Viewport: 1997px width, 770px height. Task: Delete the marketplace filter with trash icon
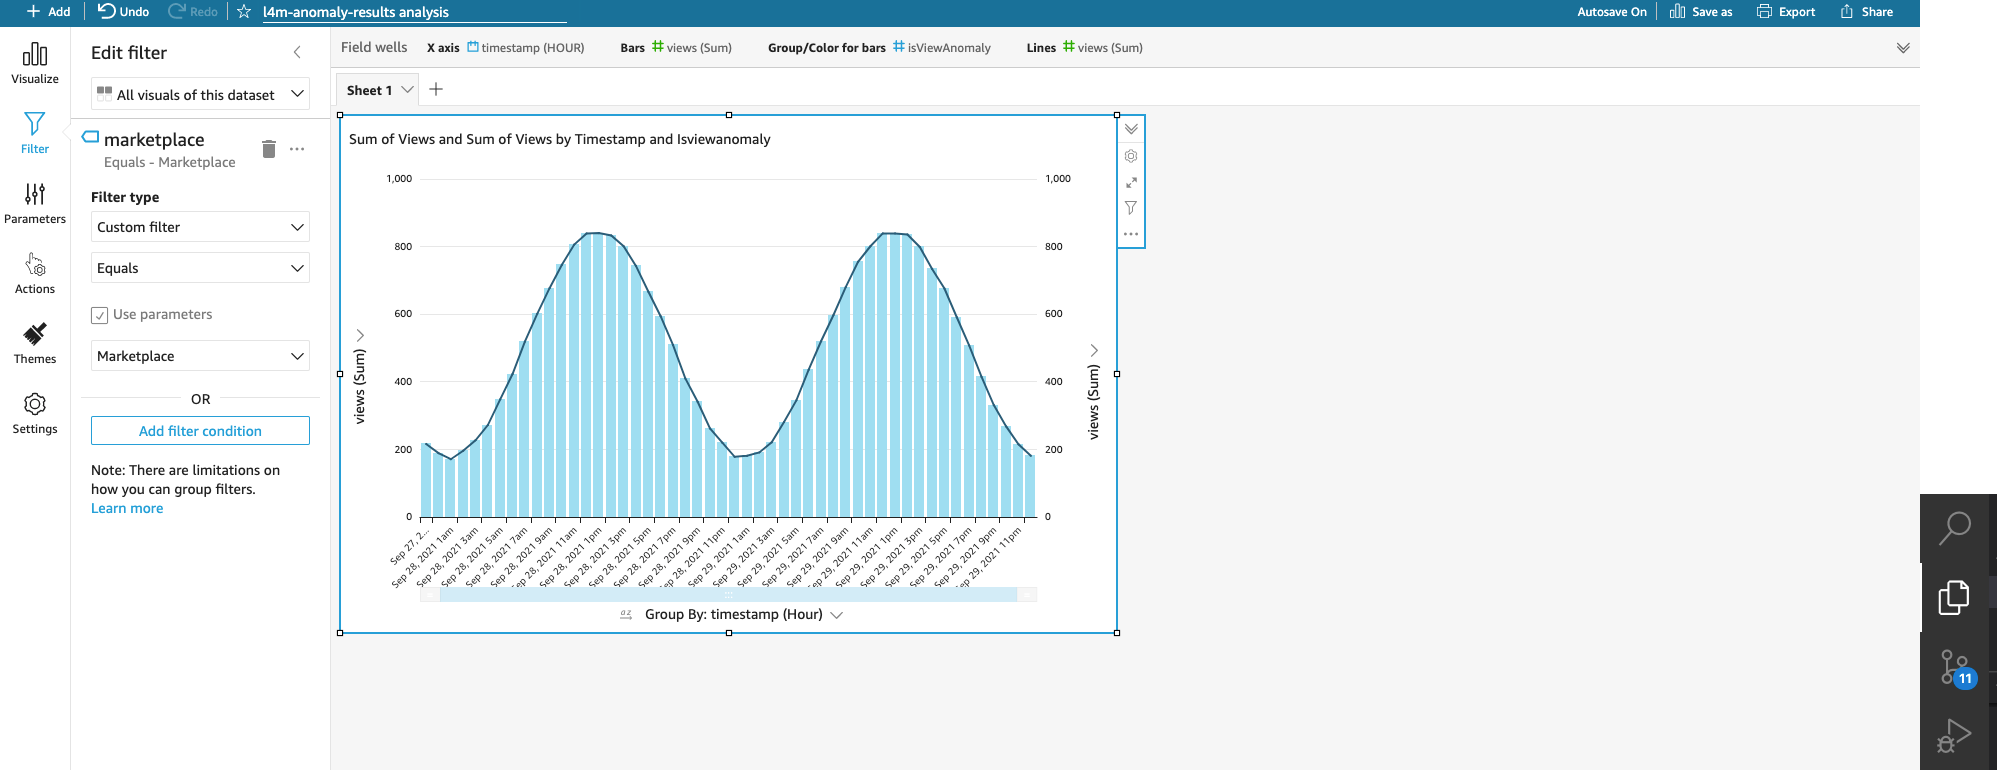coord(268,149)
